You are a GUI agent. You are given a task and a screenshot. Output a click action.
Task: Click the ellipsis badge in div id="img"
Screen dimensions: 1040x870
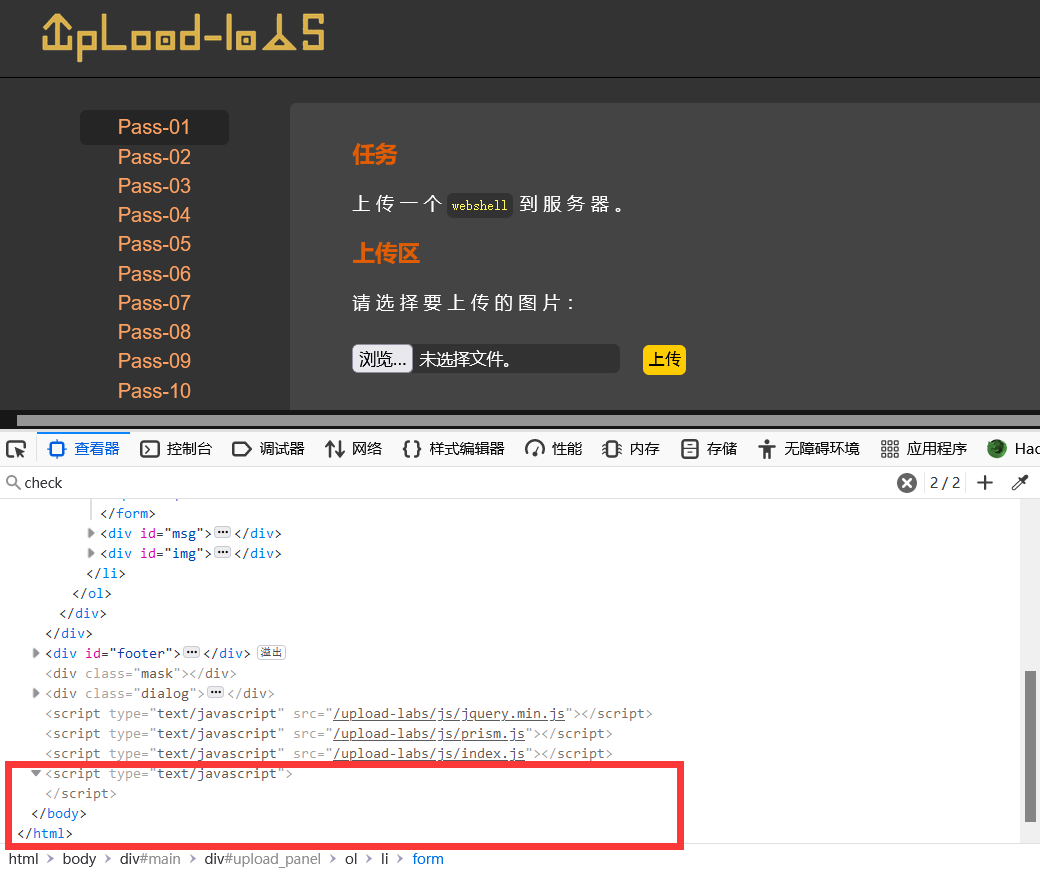click(223, 552)
